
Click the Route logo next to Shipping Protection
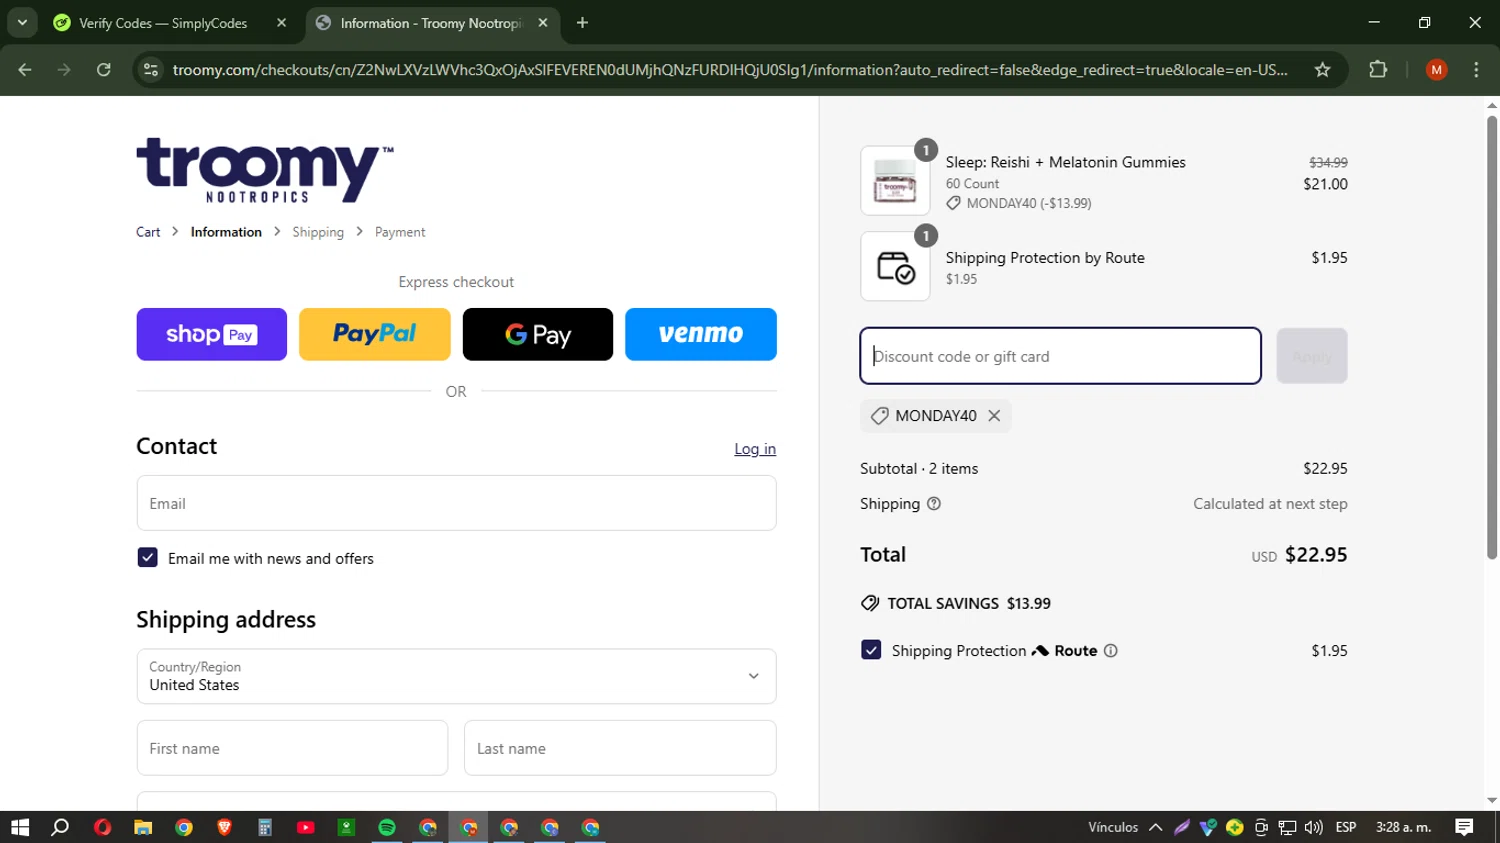1065,651
